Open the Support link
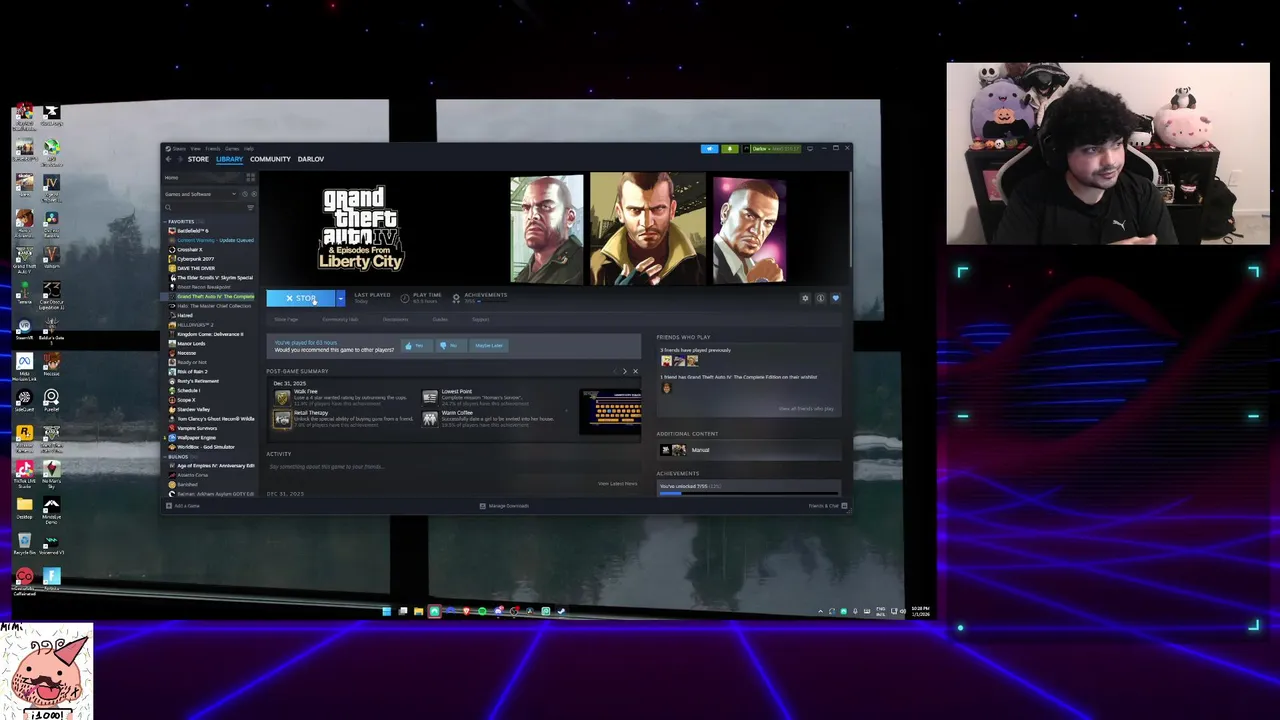 coord(480,320)
